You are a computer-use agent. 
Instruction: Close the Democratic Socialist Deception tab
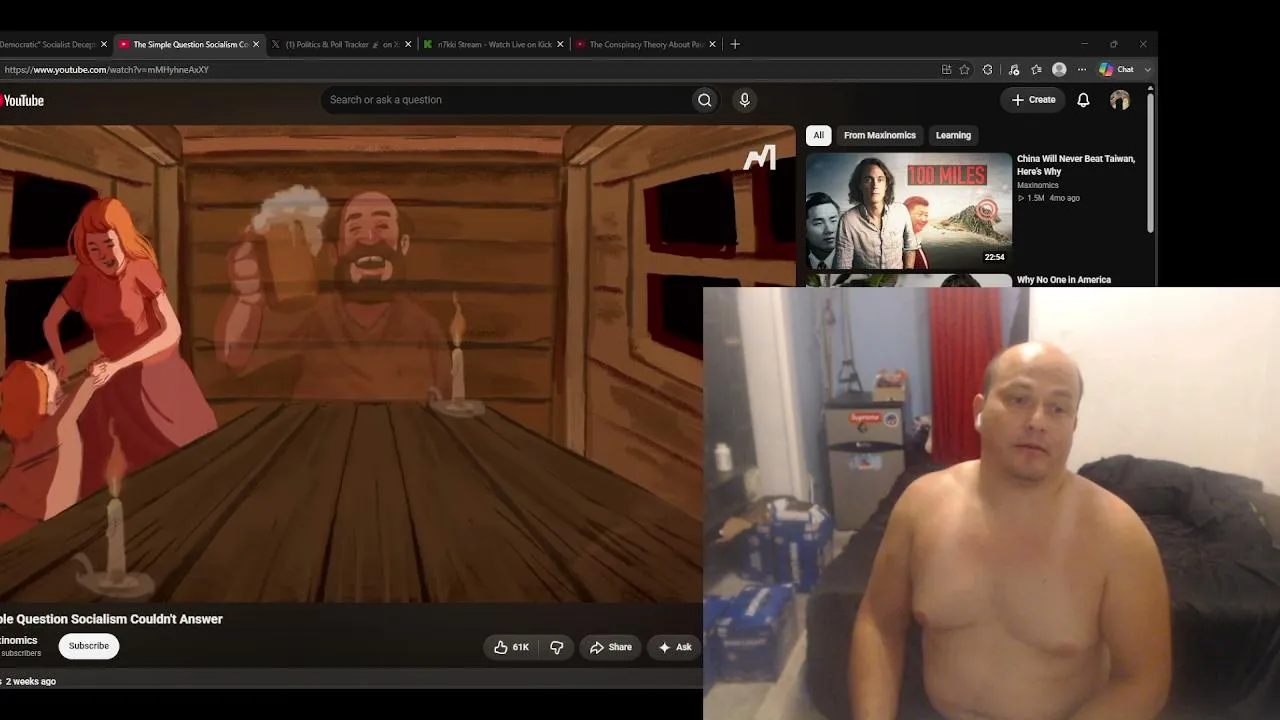click(x=104, y=44)
